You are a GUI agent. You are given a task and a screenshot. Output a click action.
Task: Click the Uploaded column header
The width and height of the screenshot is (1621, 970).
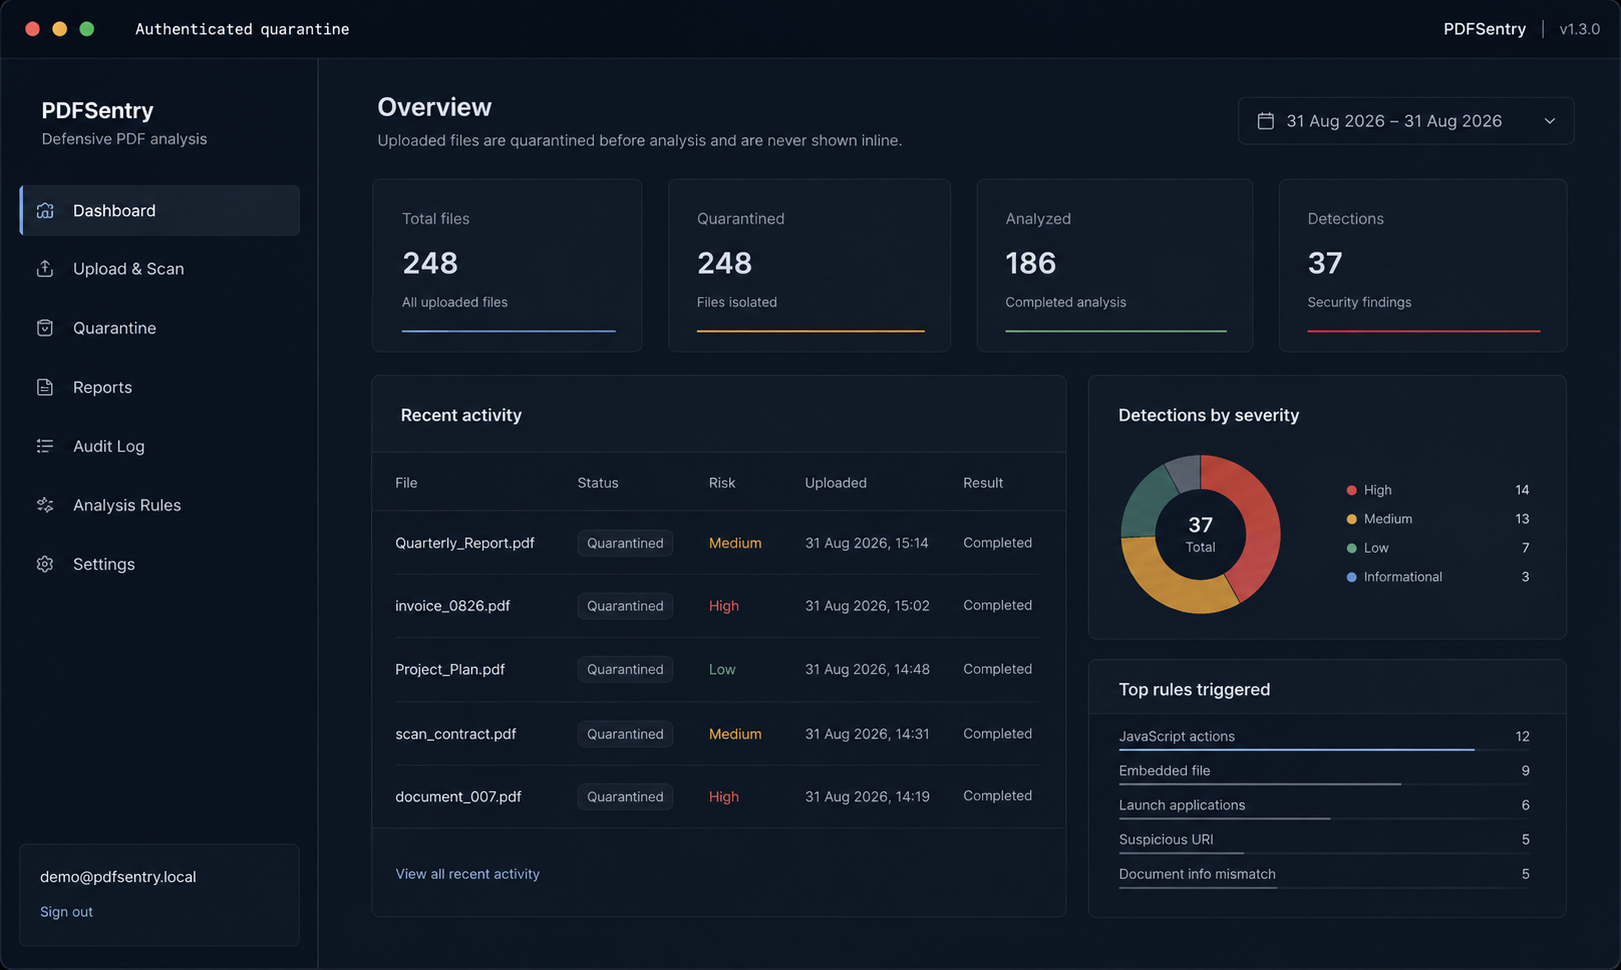pos(835,483)
